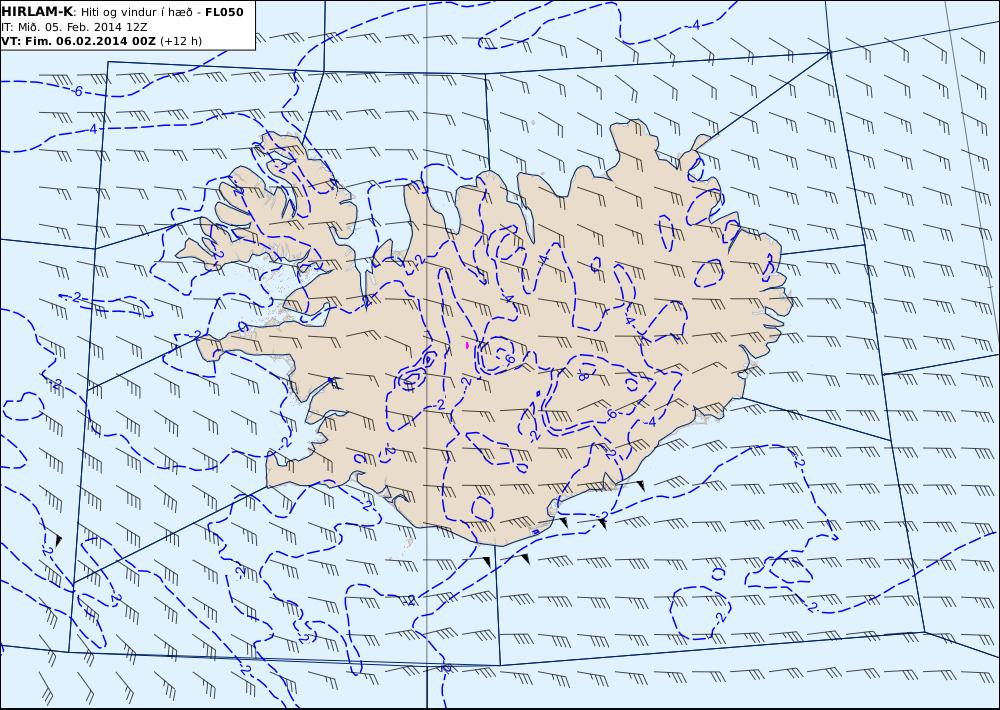
Task: Click the valid time 'VT: Fim. 06.02.2014 00Z'
Action: (78, 41)
